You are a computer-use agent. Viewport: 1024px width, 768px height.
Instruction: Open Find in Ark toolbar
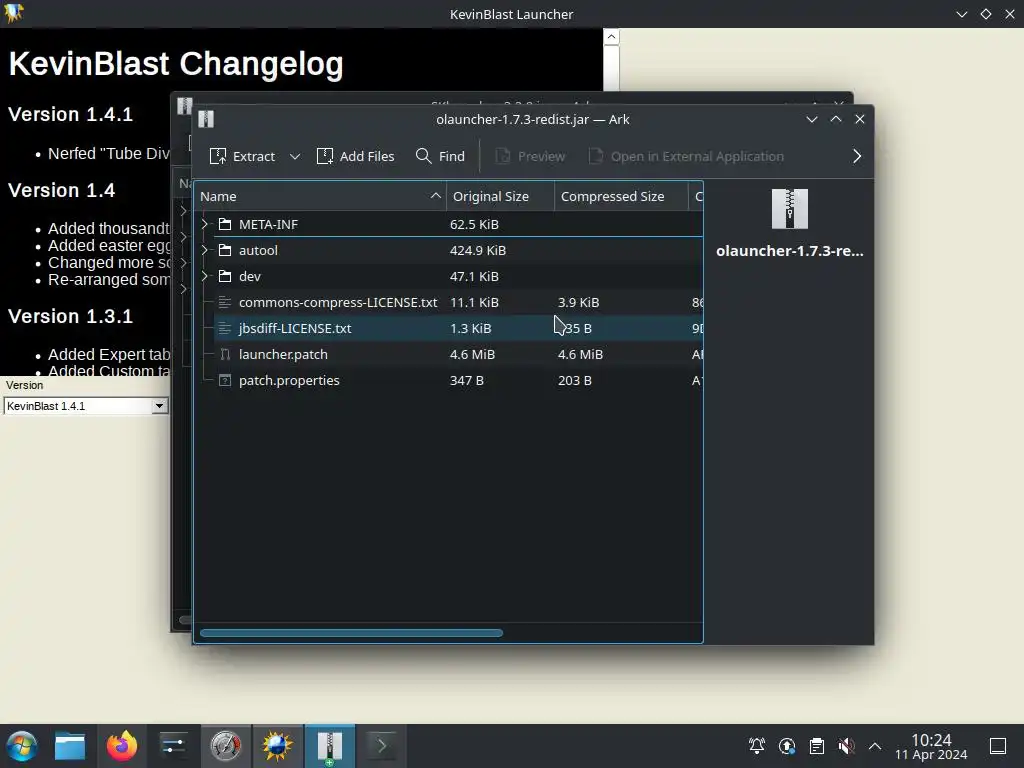440,156
